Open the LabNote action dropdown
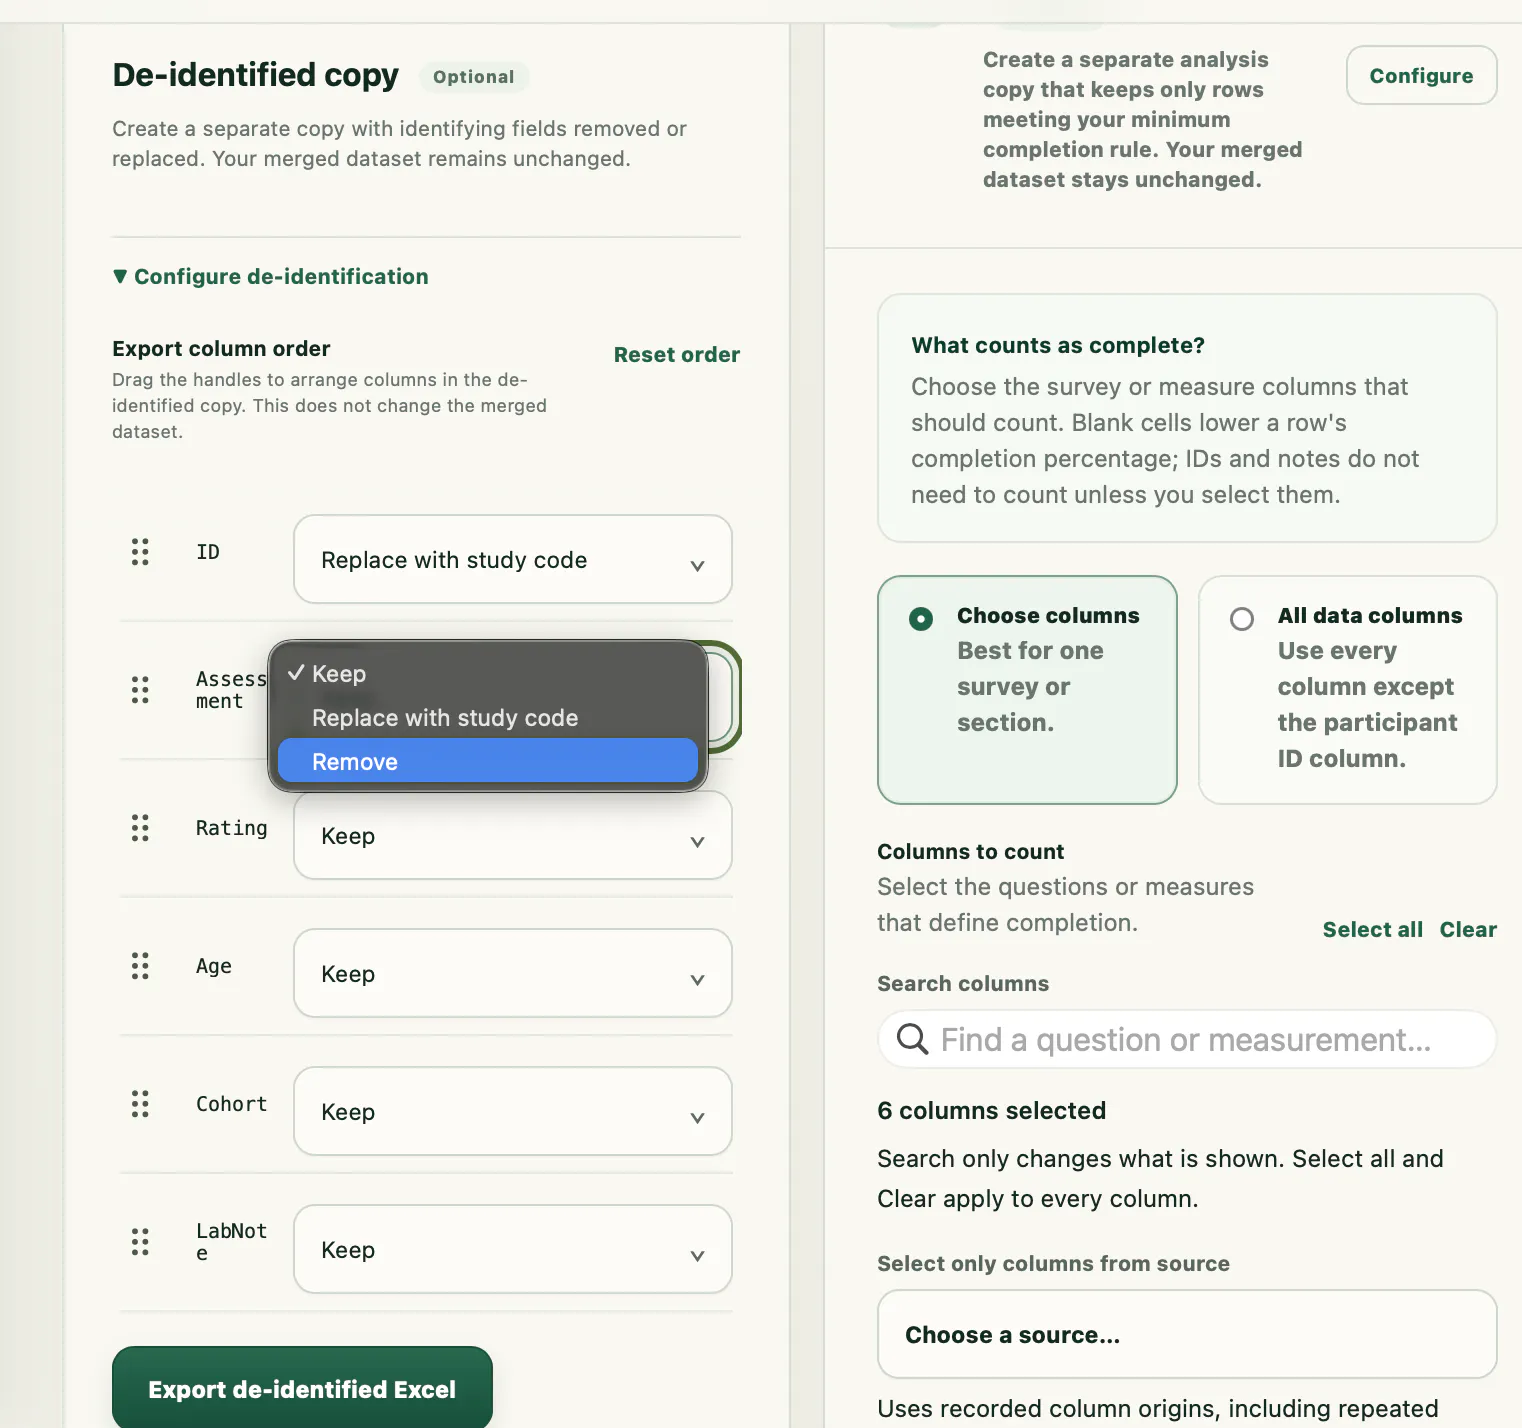 (x=513, y=1249)
